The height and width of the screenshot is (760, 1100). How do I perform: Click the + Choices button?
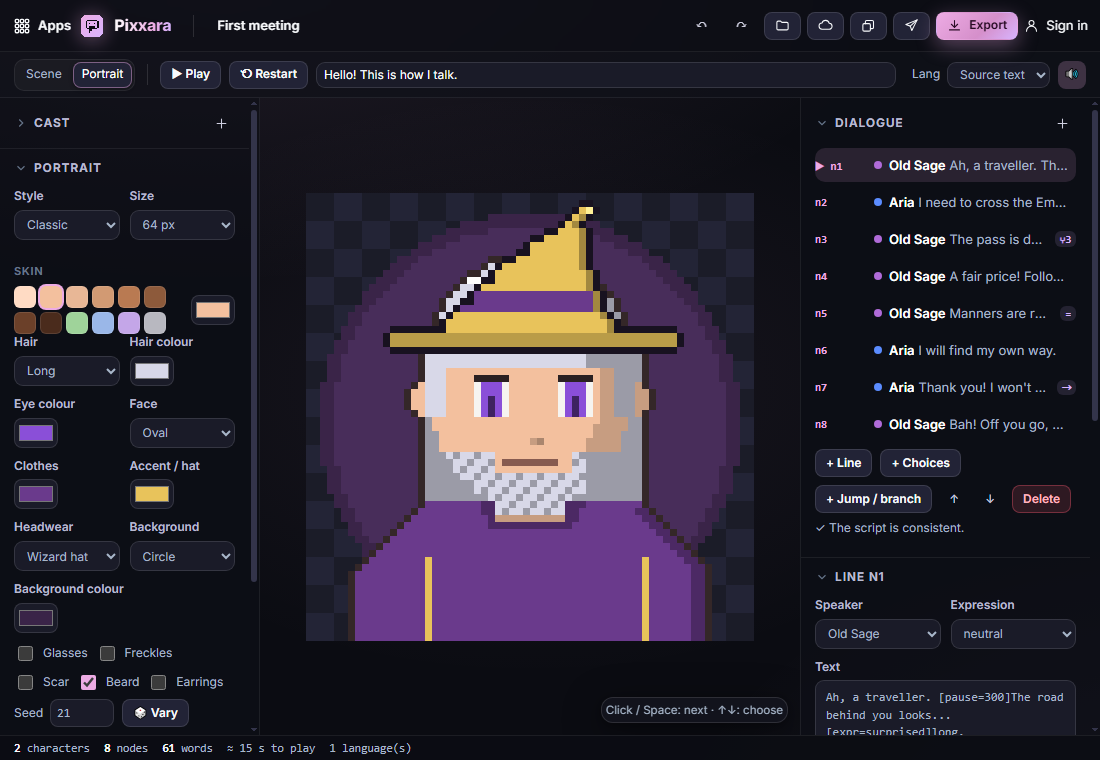[920, 463]
